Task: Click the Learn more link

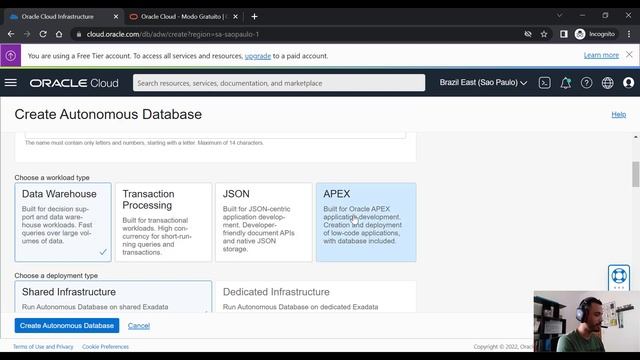Action: click(601, 55)
